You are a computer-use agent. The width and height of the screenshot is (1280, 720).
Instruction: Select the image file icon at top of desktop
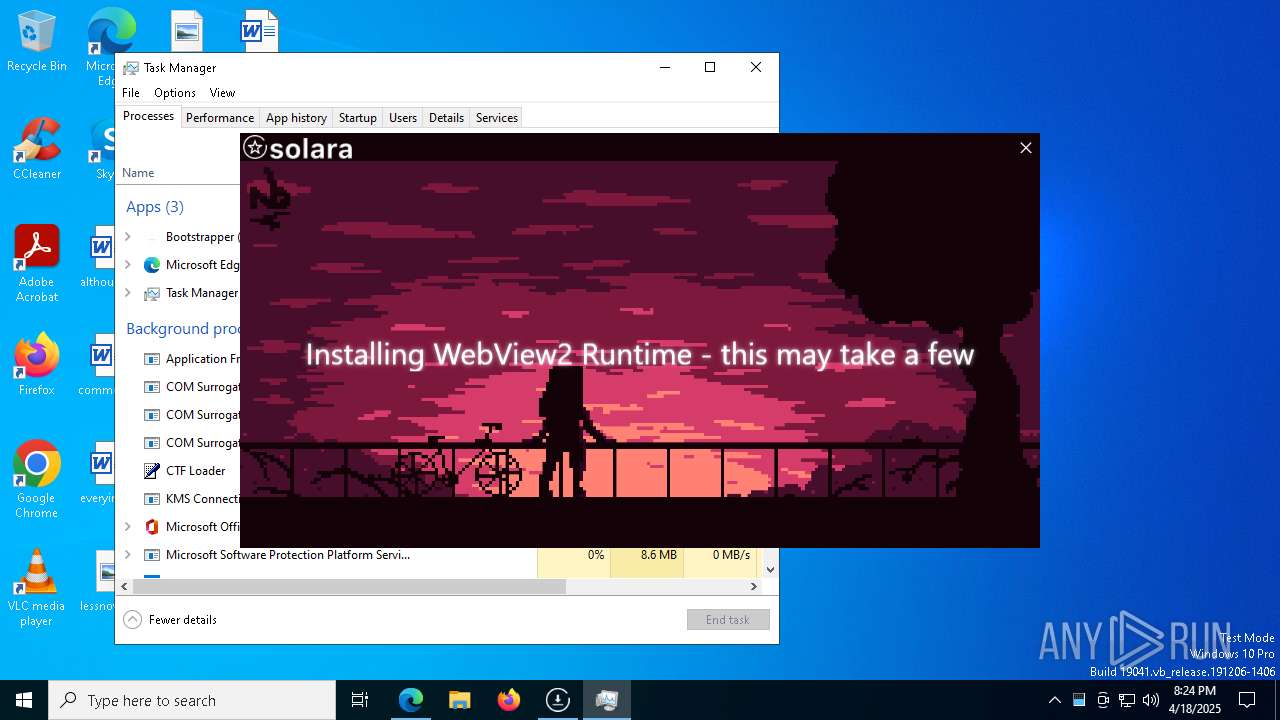click(187, 32)
